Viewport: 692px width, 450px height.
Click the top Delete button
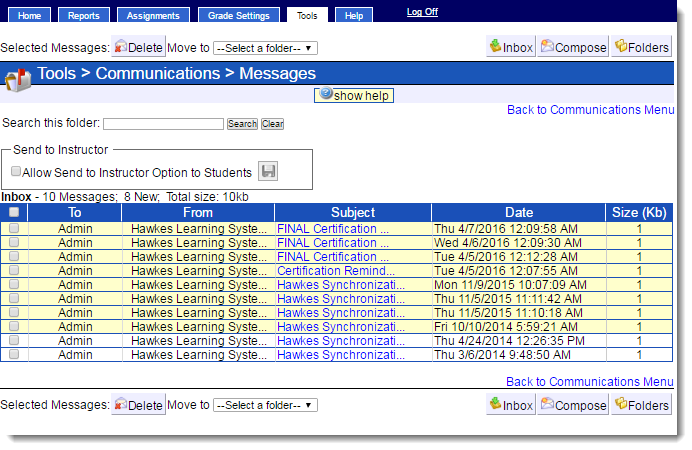(x=139, y=47)
